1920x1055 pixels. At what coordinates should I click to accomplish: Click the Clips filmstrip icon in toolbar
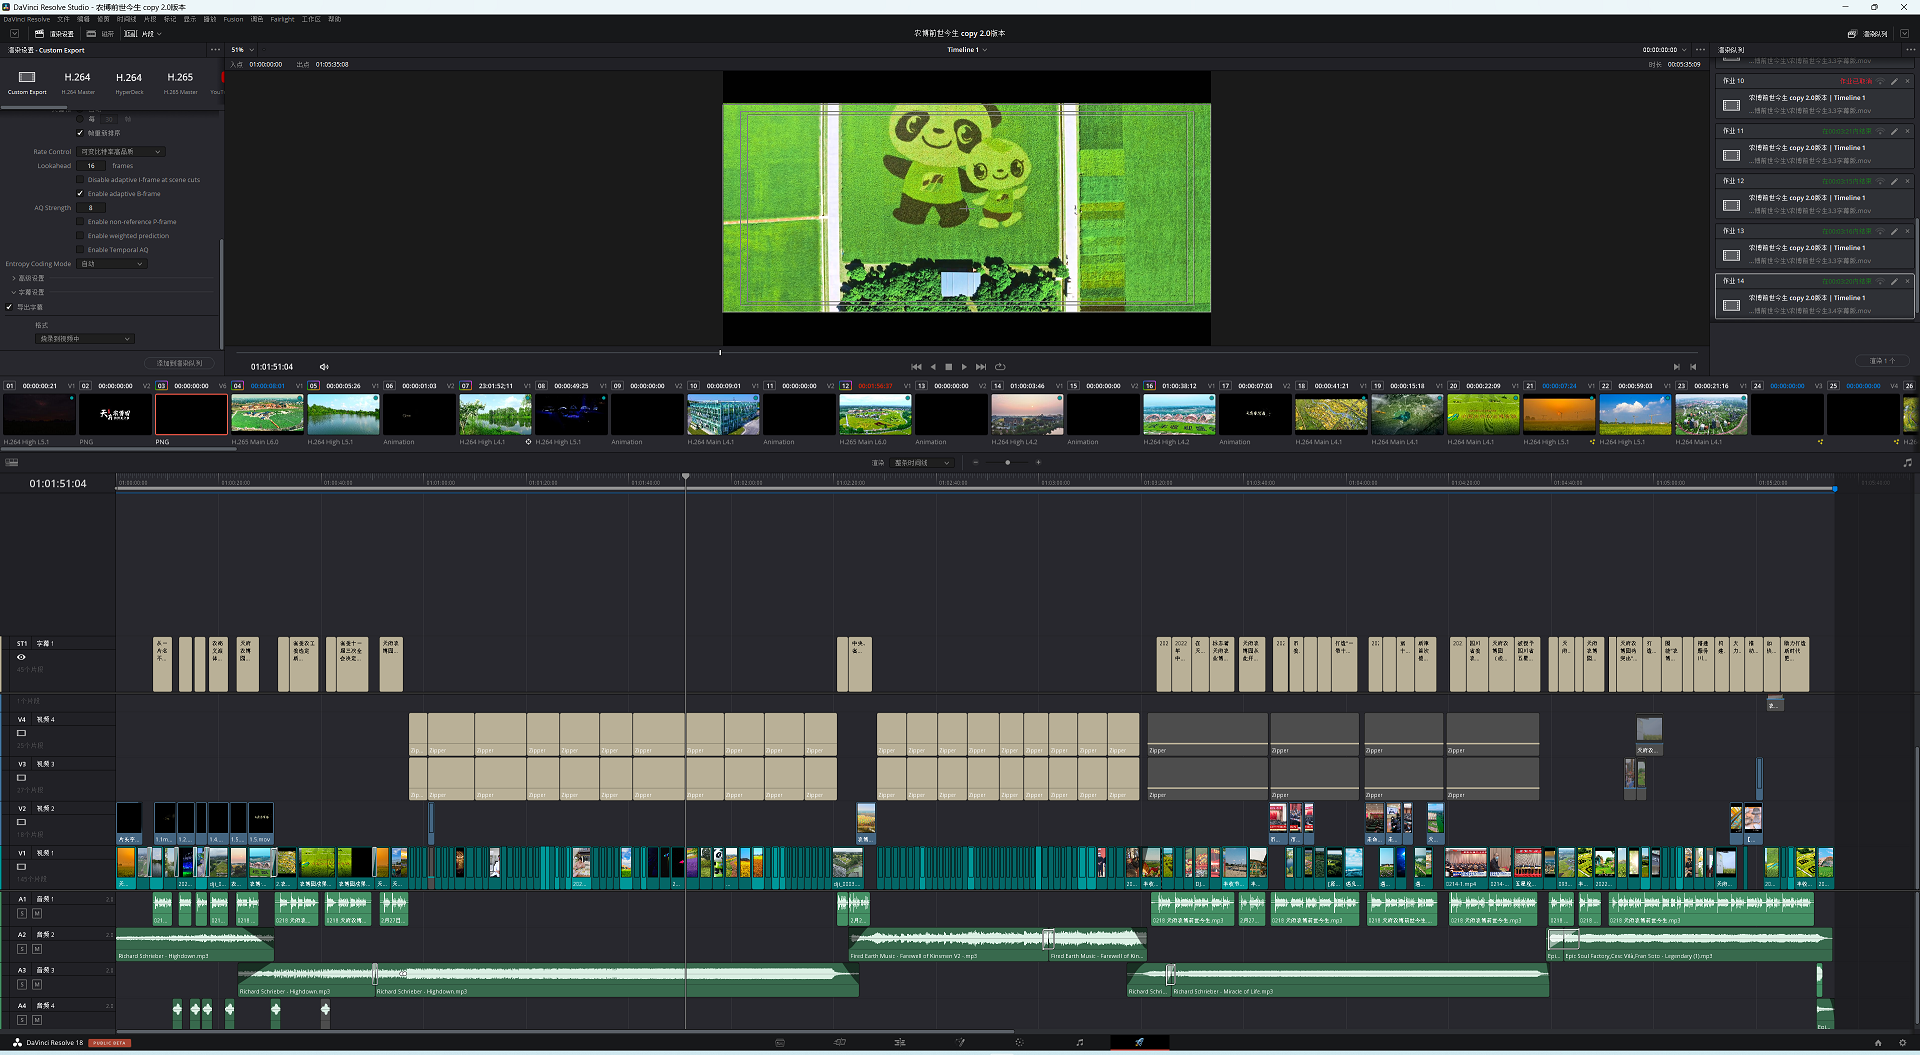131,34
